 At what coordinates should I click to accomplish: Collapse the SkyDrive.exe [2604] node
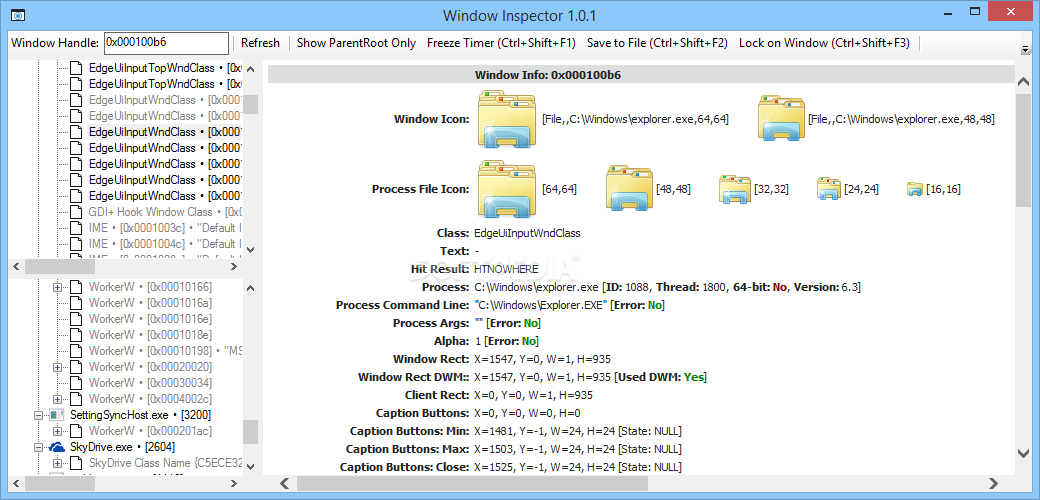coord(38,447)
